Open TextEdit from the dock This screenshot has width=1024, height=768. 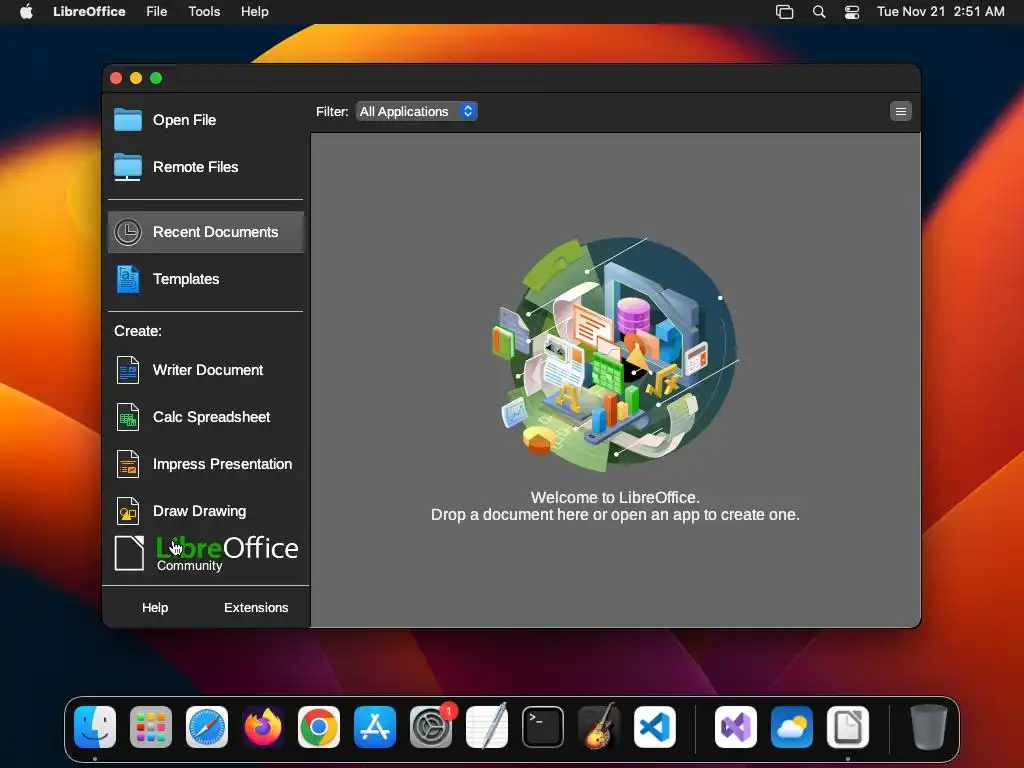(x=487, y=727)
